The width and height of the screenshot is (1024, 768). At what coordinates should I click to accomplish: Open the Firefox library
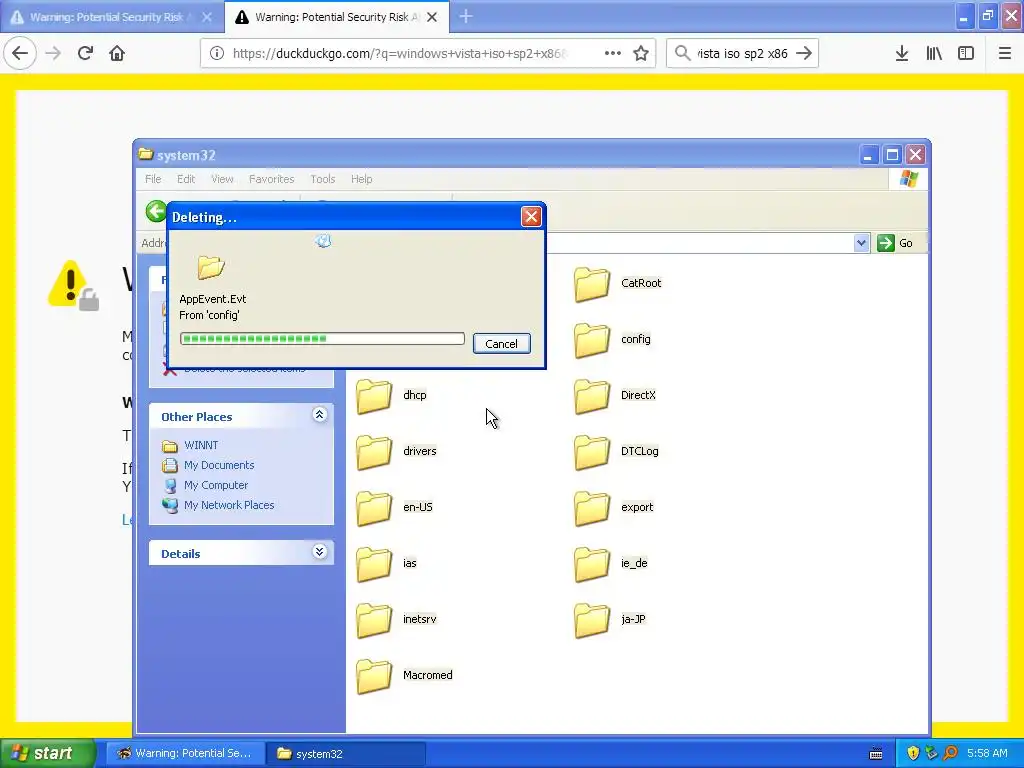[934, 54]
